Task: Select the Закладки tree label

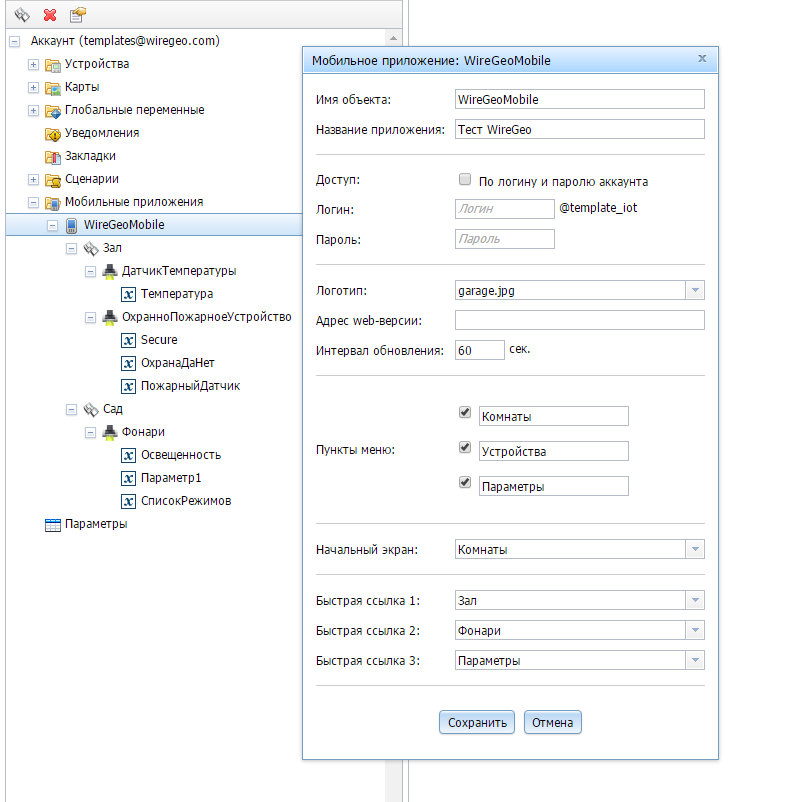Action: click(x=90, y=156)
